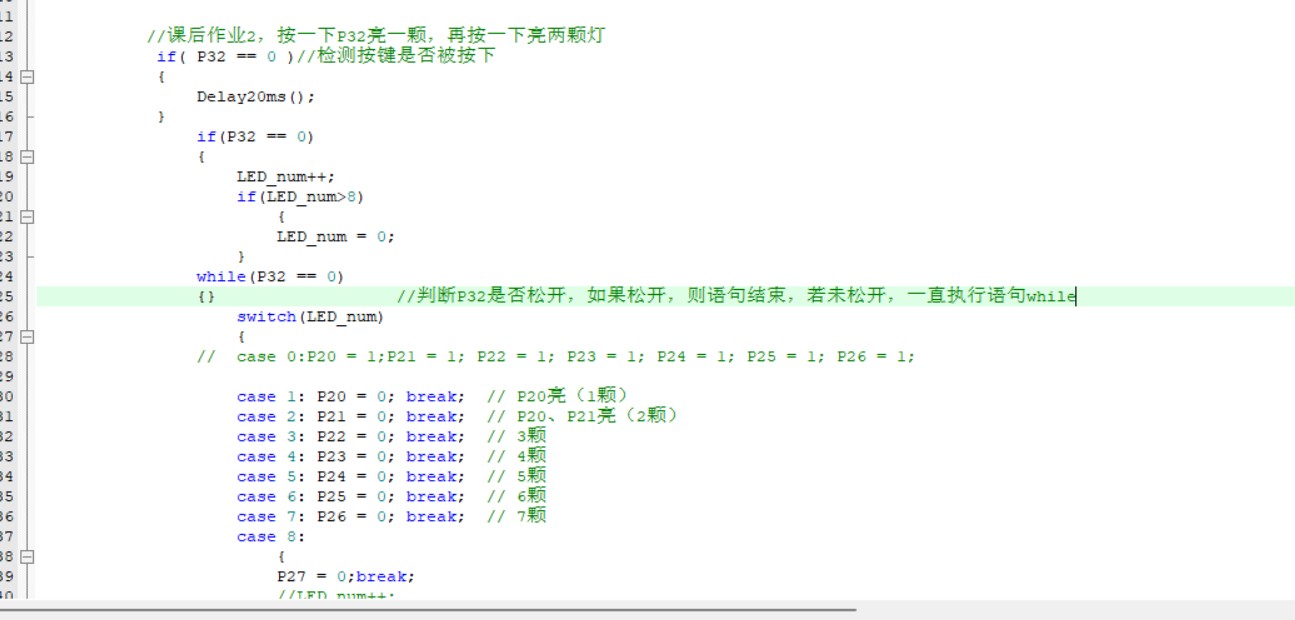Click the homework comment on the top line
1295x620 pixels.
pyautogui.click(x=375, y=36)
